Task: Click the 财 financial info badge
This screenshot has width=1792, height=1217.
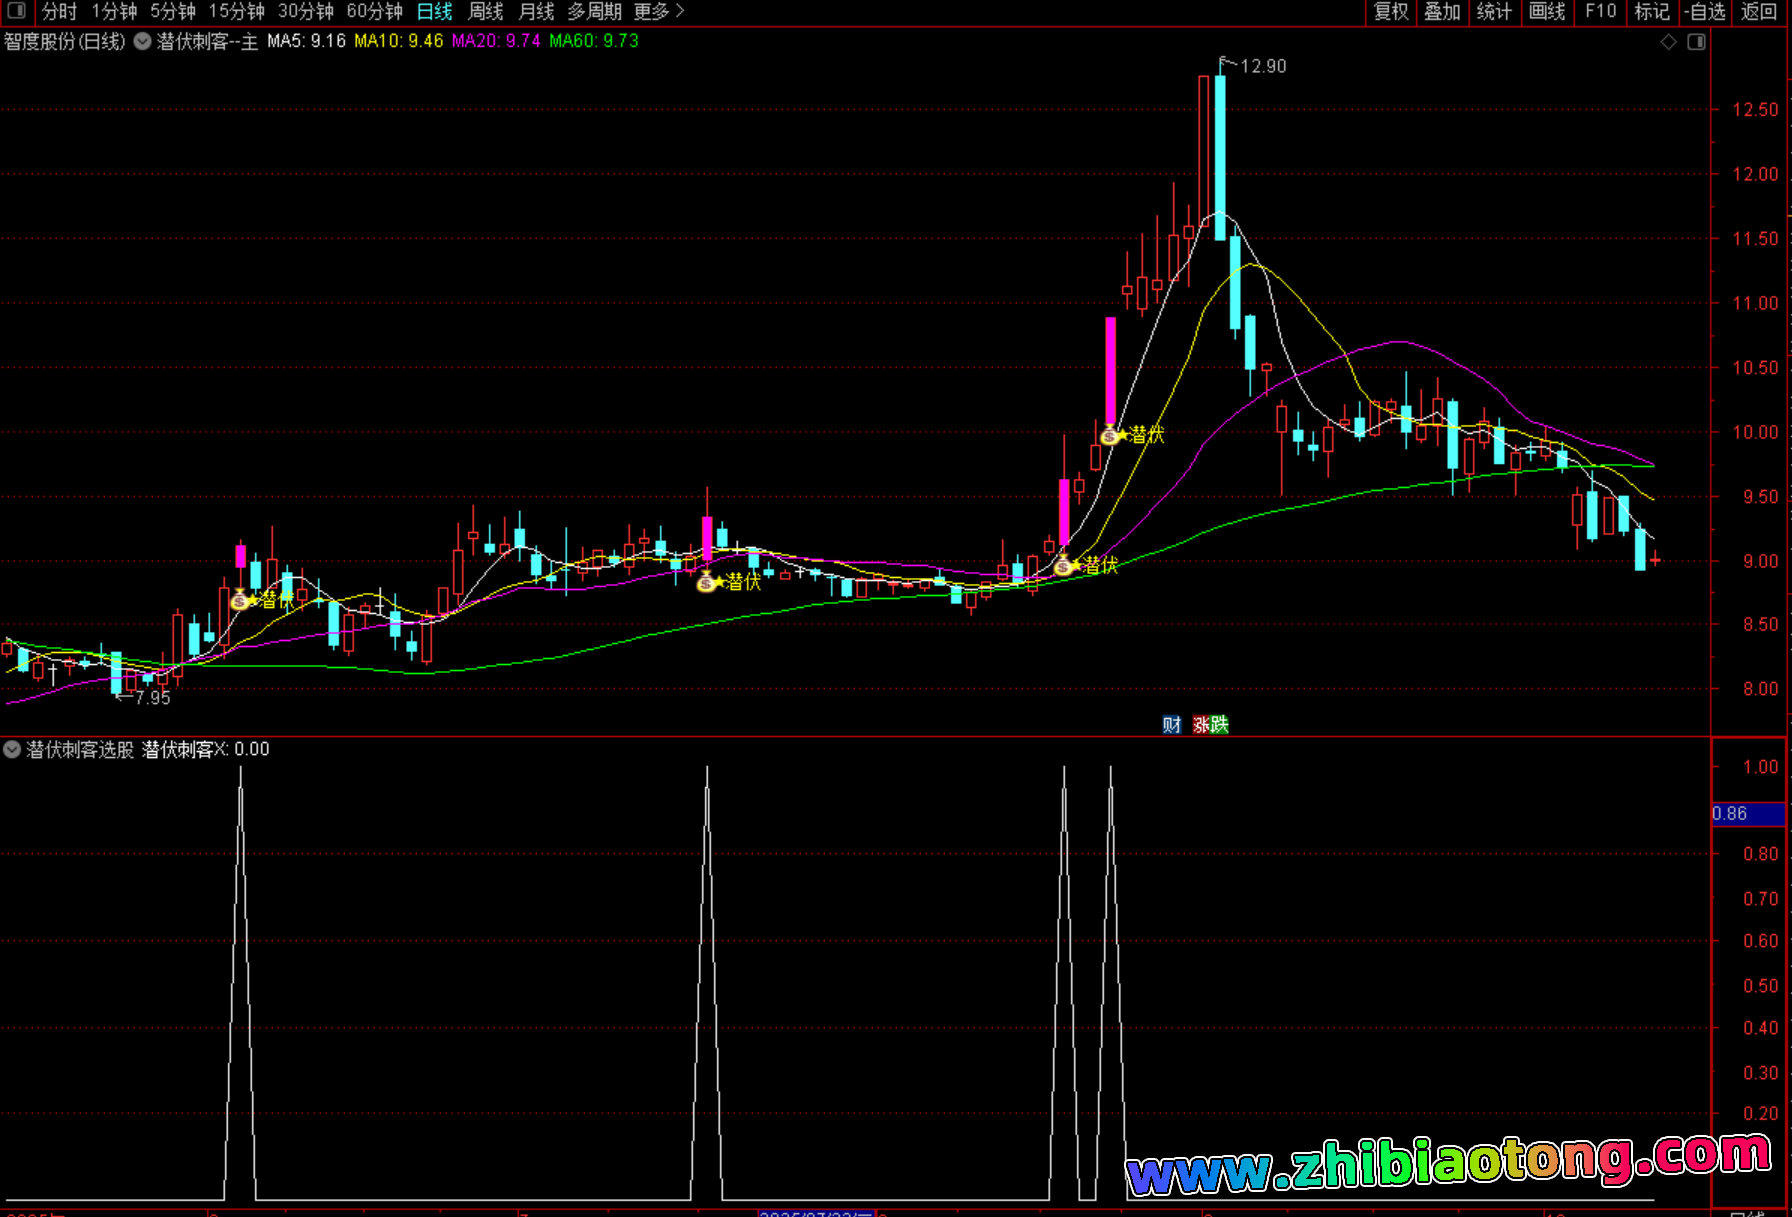Action: click(x=1171, y=725)
